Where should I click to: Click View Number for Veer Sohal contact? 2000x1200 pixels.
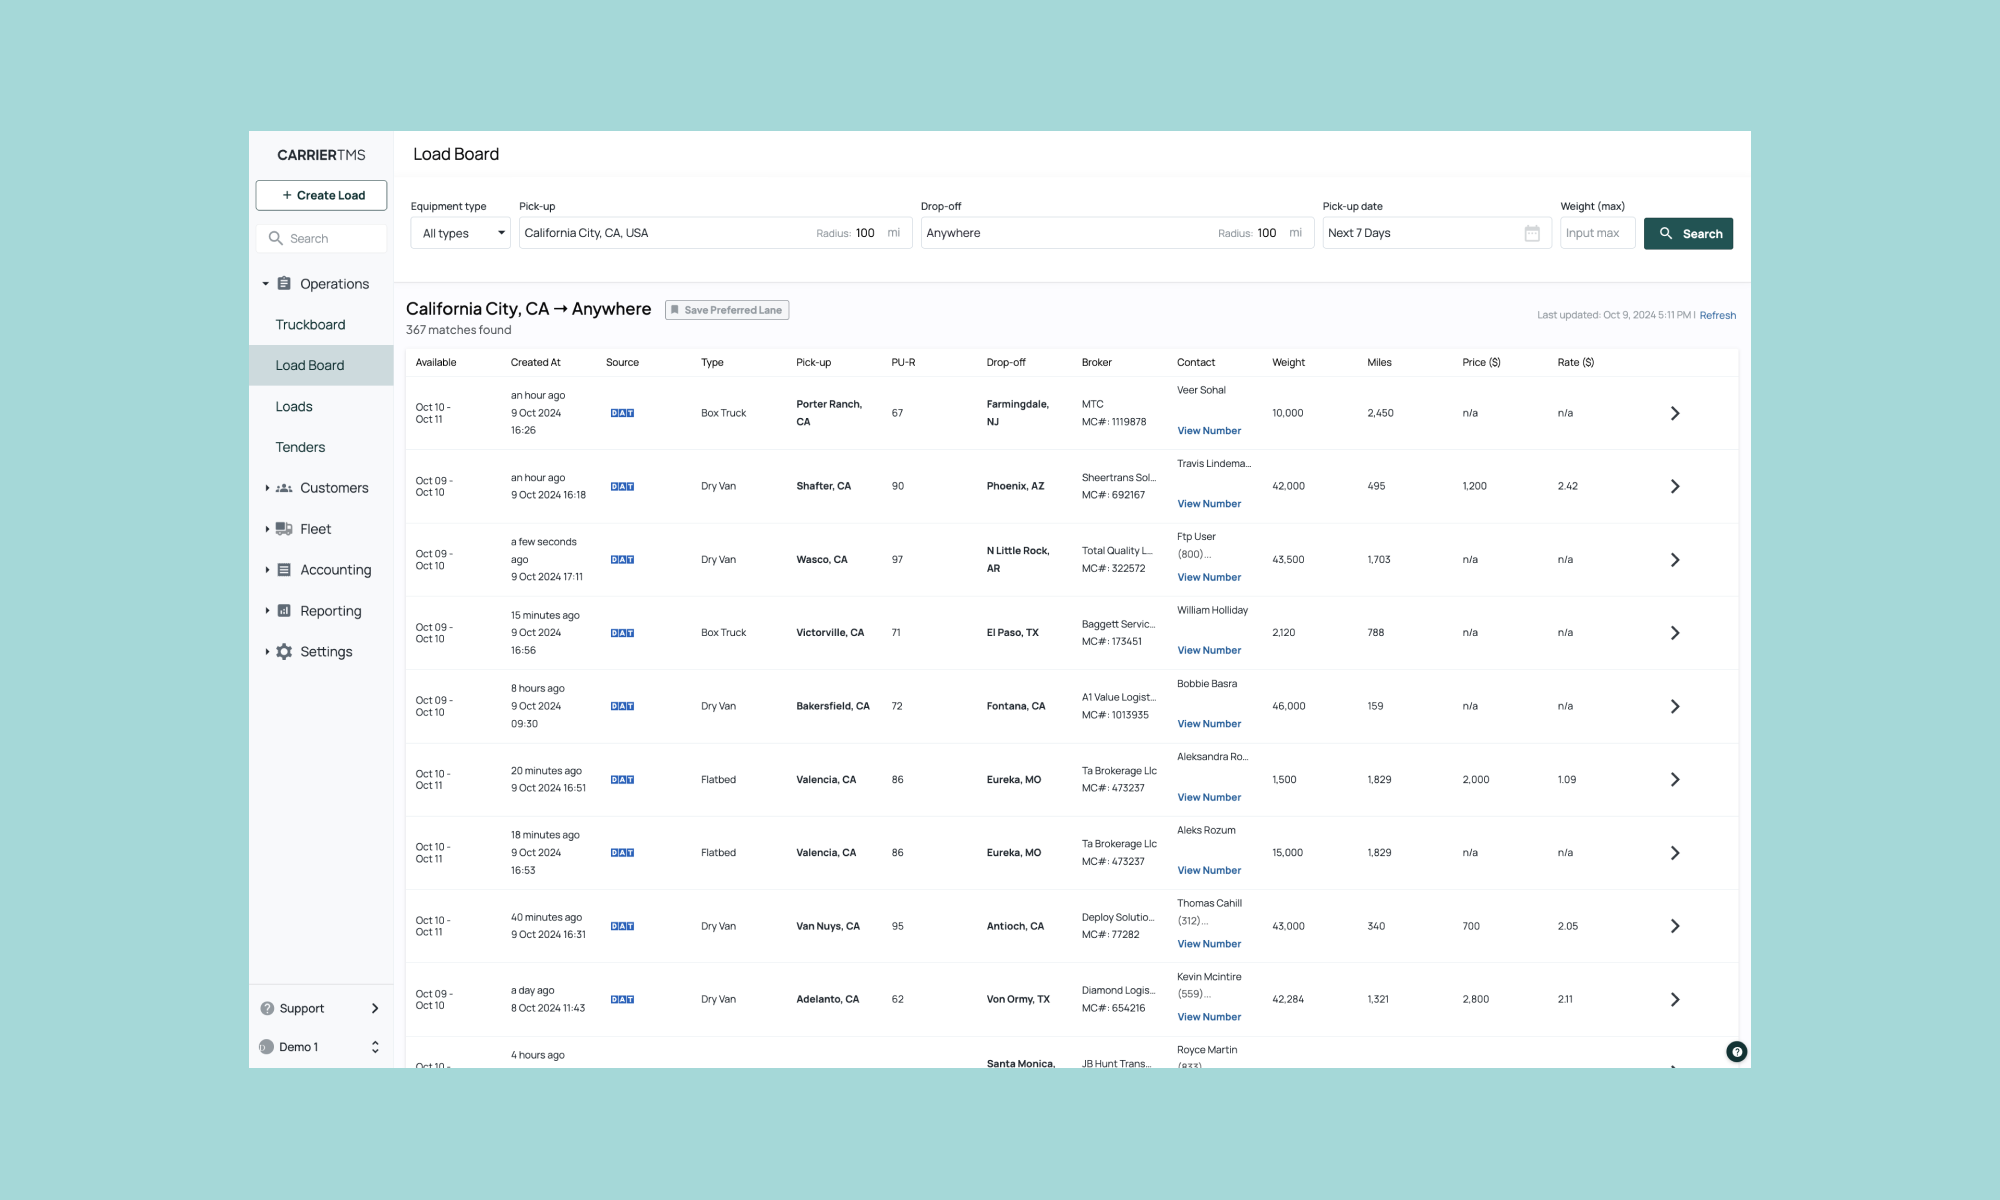pyautogui.click(x=1208, y=431)
